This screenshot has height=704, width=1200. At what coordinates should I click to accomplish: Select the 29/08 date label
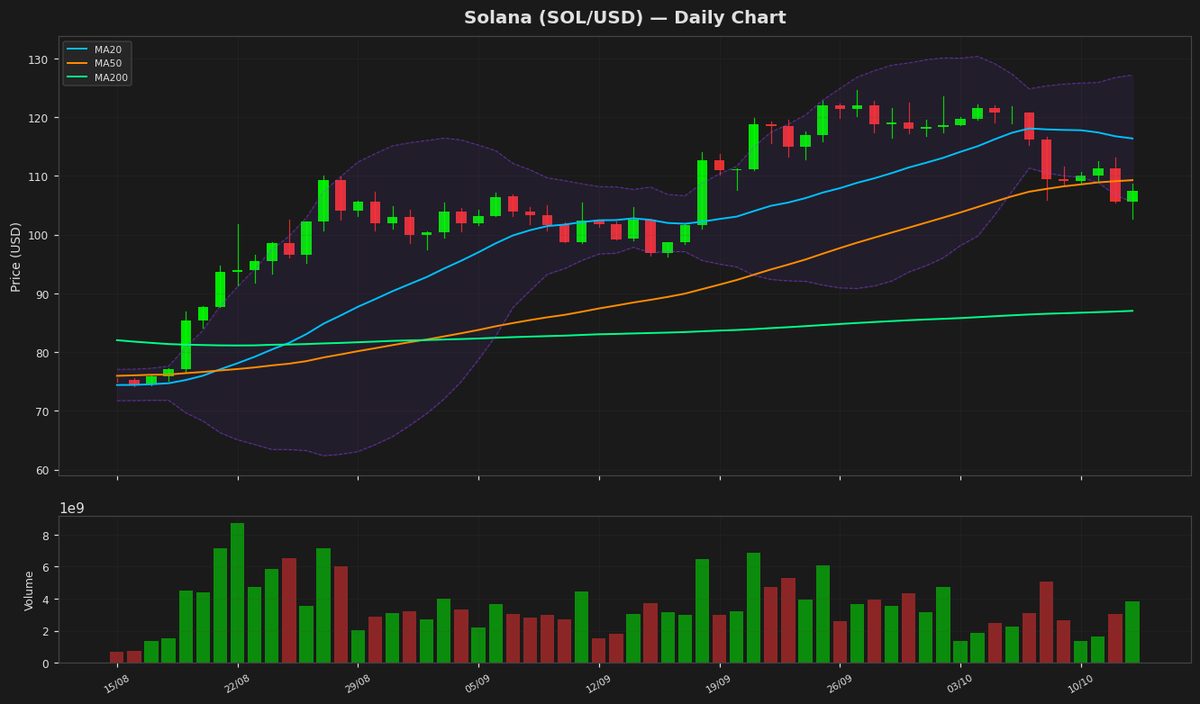point(356,684)
